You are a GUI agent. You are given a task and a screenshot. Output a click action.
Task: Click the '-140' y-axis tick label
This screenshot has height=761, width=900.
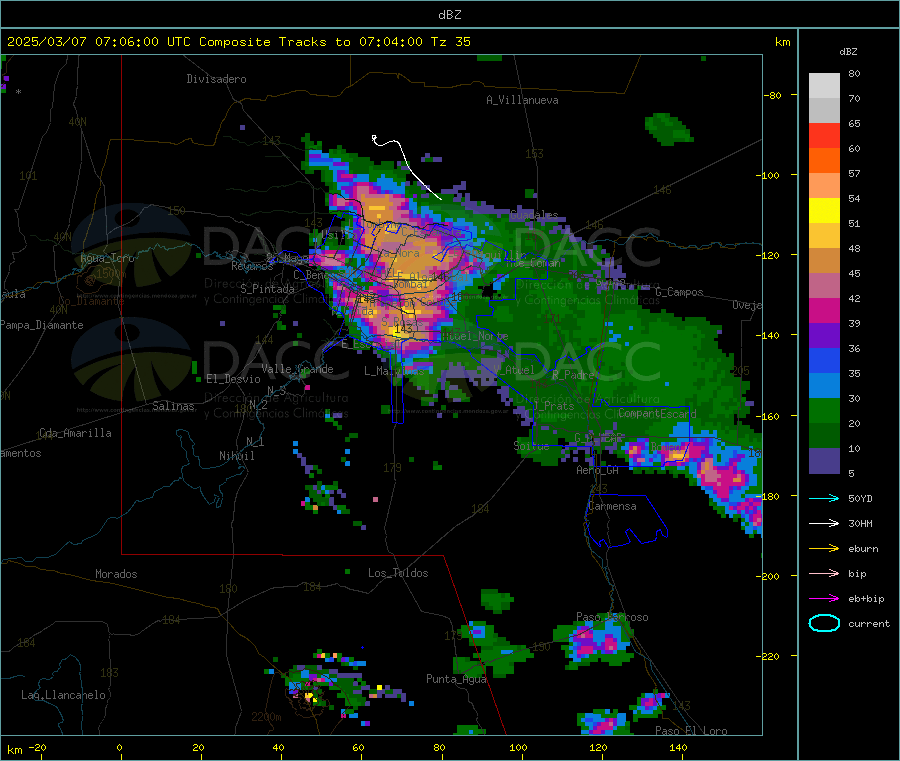(768, 335)
